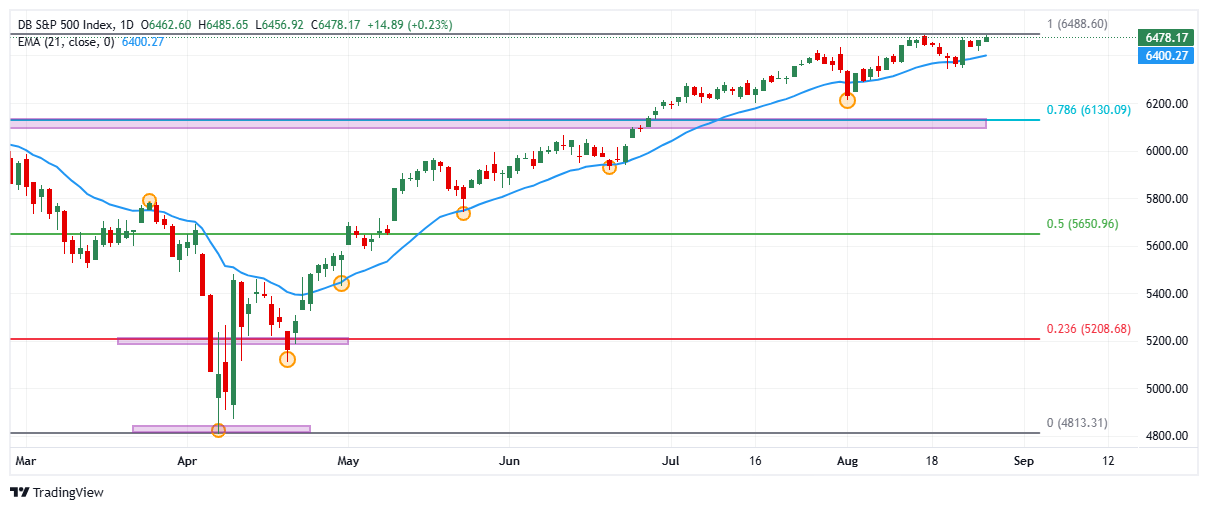Viewport: 1208px width, 510px height.
Task: Select the orange circle on late March peak
Action: pyautogui.click(x=149, y=201)
